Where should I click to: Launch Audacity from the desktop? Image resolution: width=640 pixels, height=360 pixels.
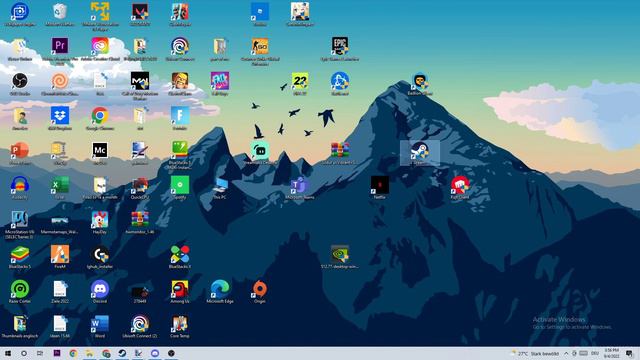click(x=20, y=185)
